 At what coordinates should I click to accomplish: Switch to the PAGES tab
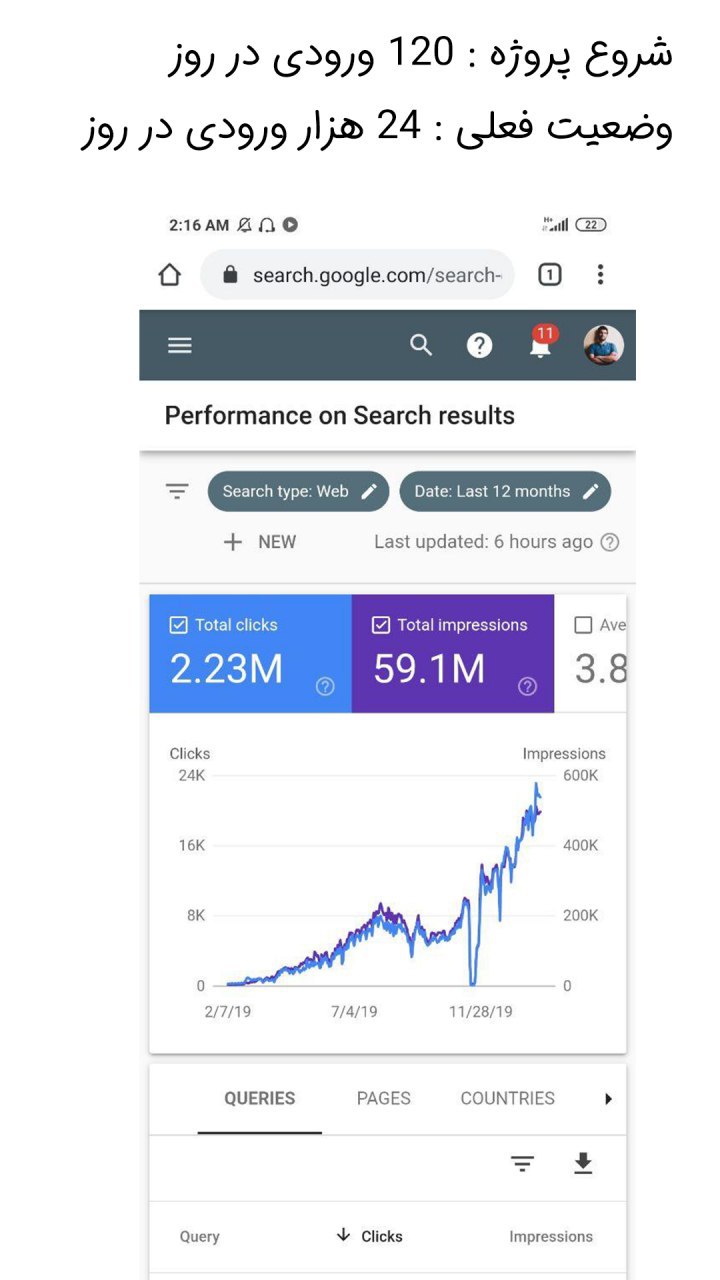(384, 1098)
